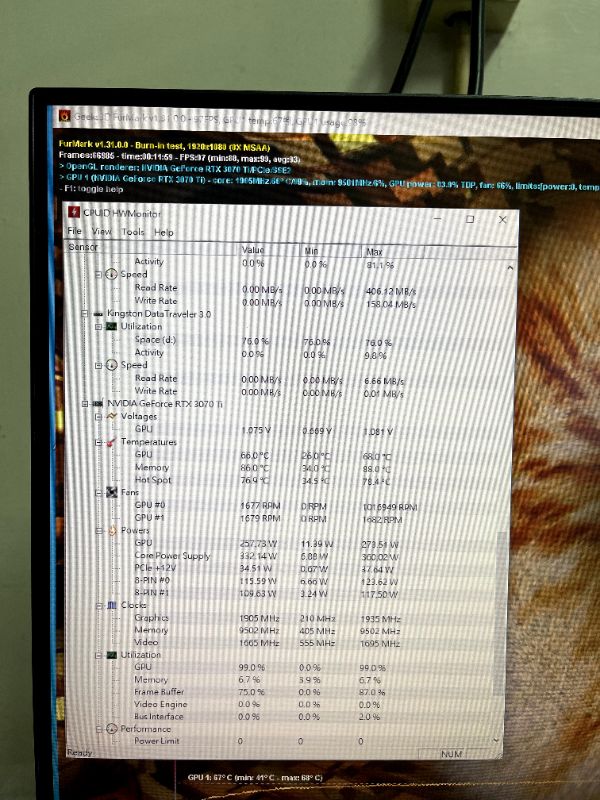Collapse the Performance group

click(98, 729)
